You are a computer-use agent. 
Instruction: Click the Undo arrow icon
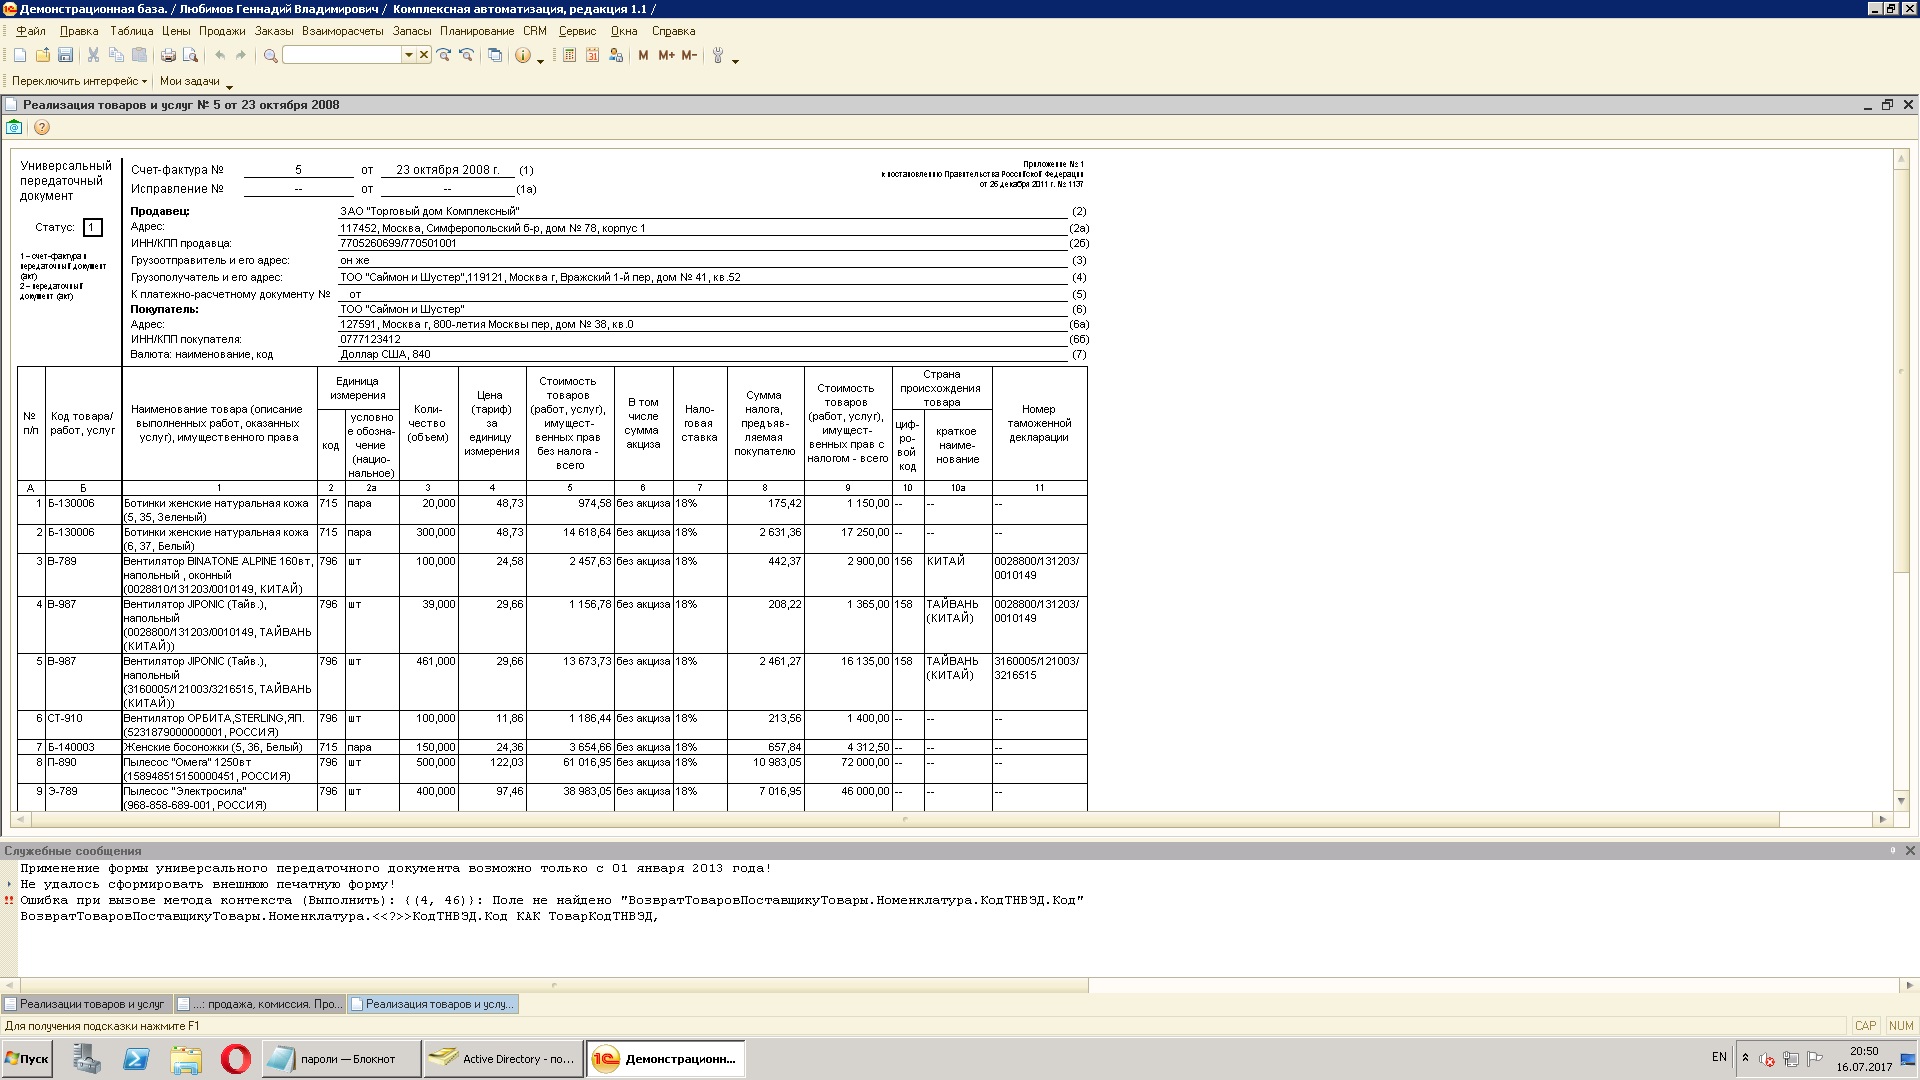point(220,56)
